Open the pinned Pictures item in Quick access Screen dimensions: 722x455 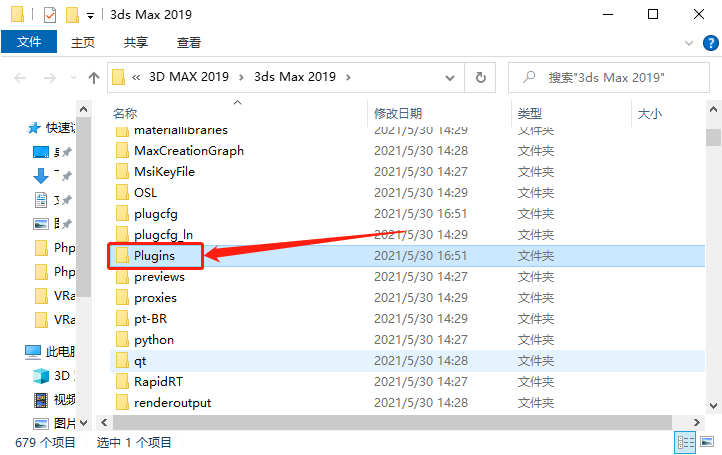coord(41,224)
